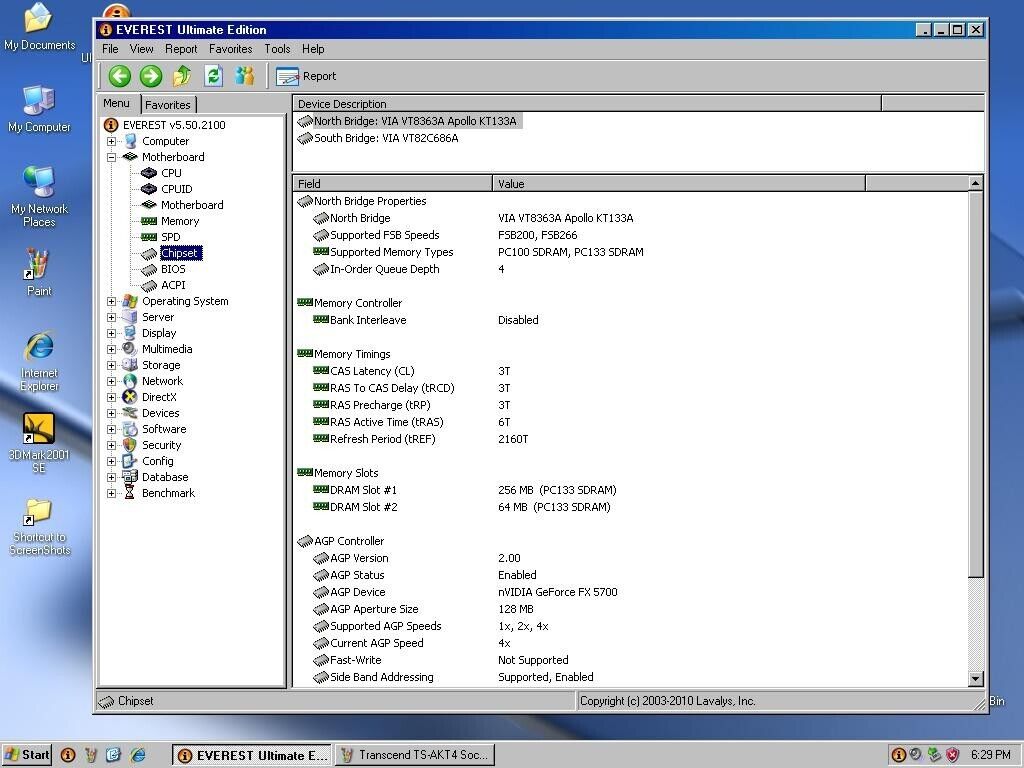Open the Paint desktop shortcut

coord(39,272)
